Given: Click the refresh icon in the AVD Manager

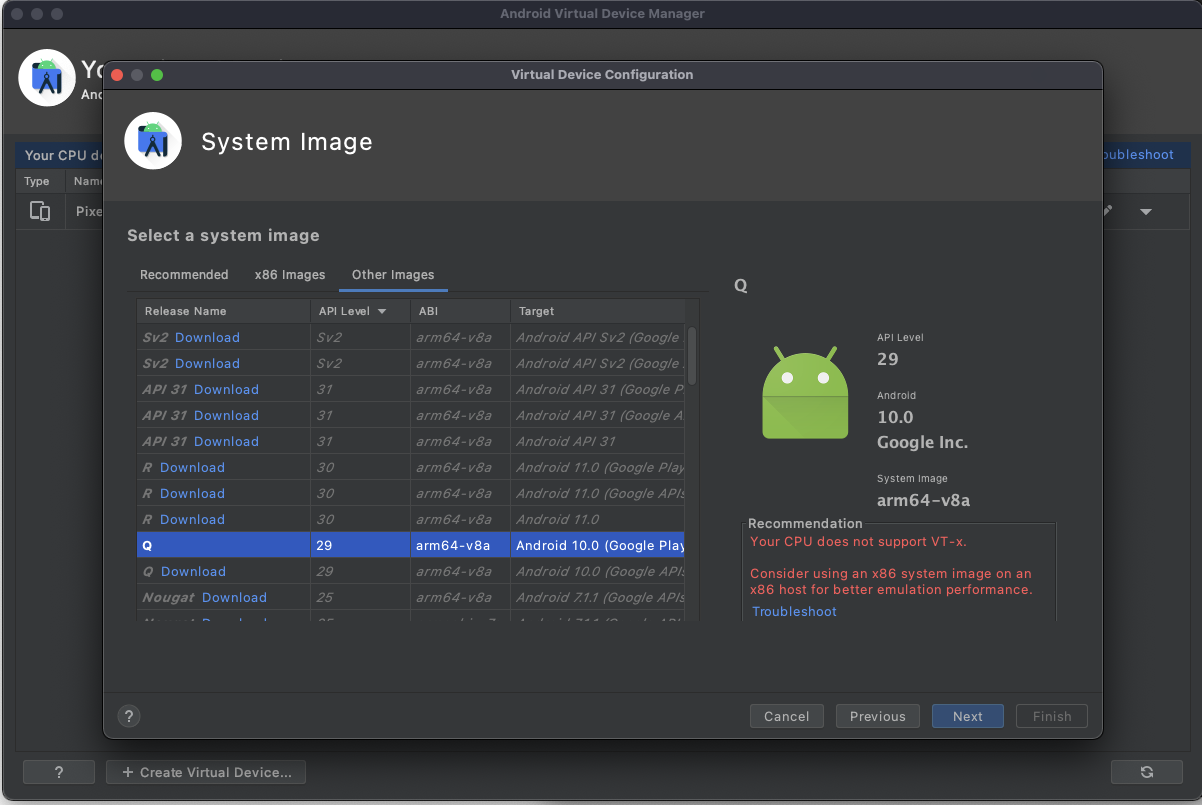Looking at the screenshot, I should pos(1146,772).
